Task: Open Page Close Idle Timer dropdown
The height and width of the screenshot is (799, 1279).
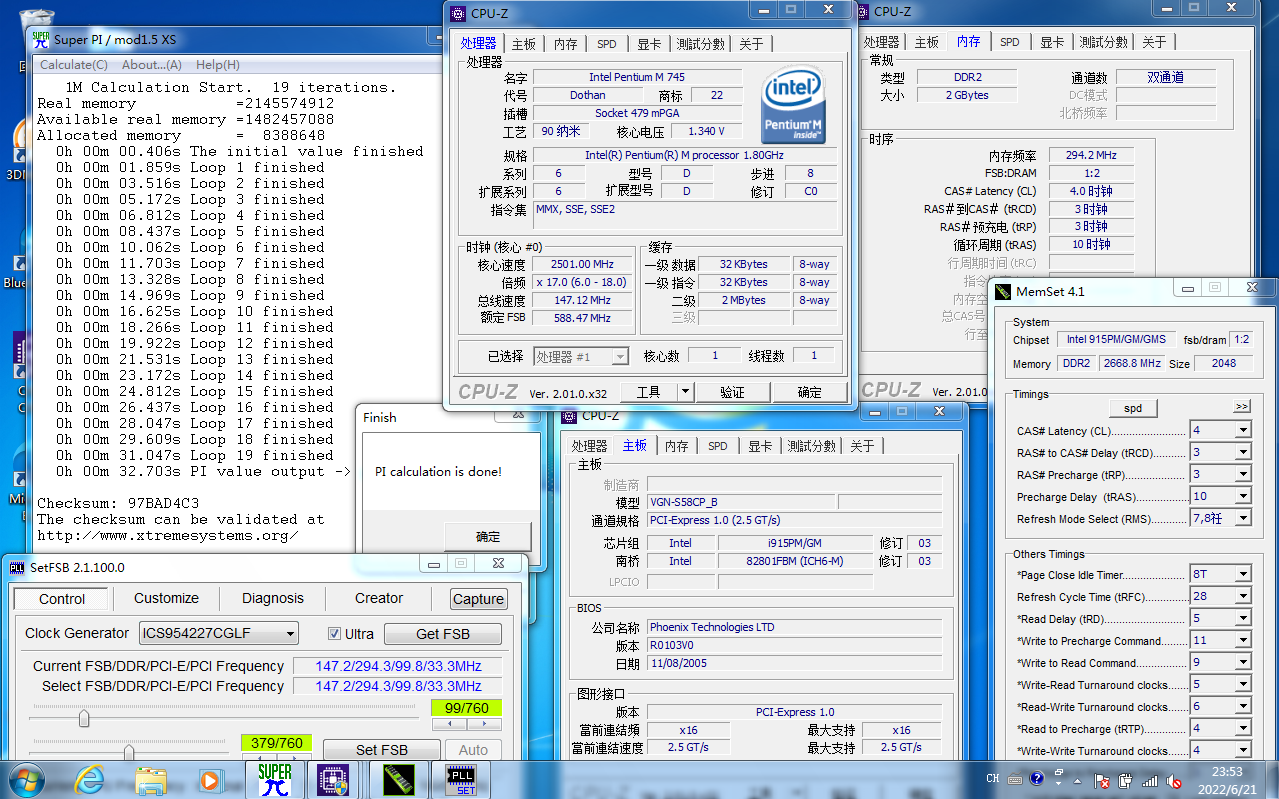Action: [1243, 575]
